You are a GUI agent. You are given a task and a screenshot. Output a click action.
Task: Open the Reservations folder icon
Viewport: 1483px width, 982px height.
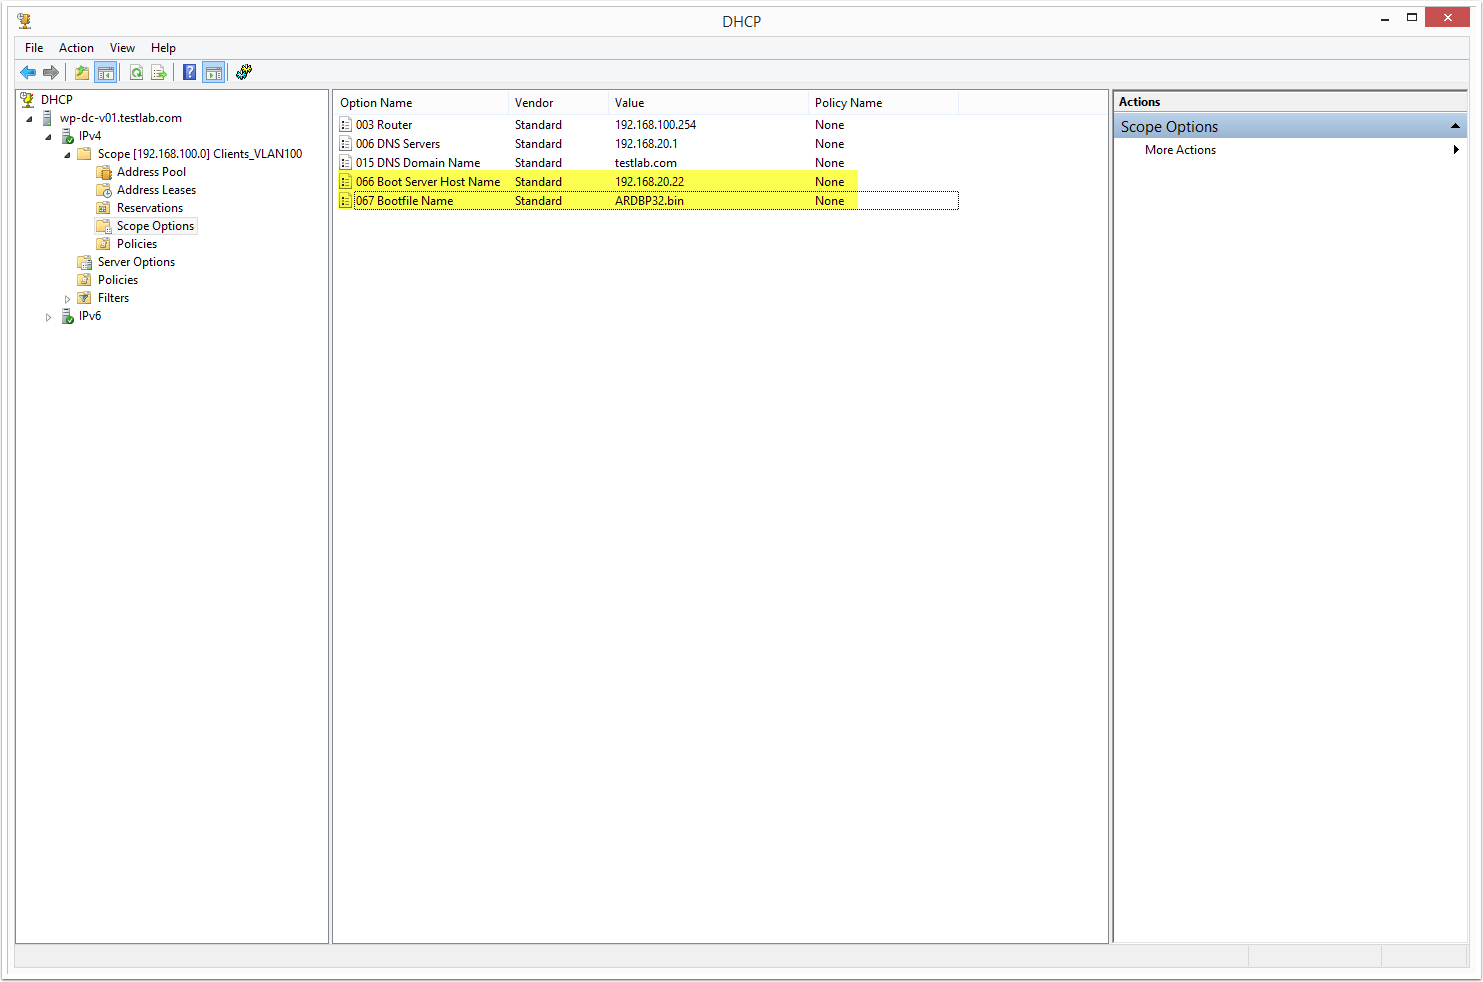point(104,208)
